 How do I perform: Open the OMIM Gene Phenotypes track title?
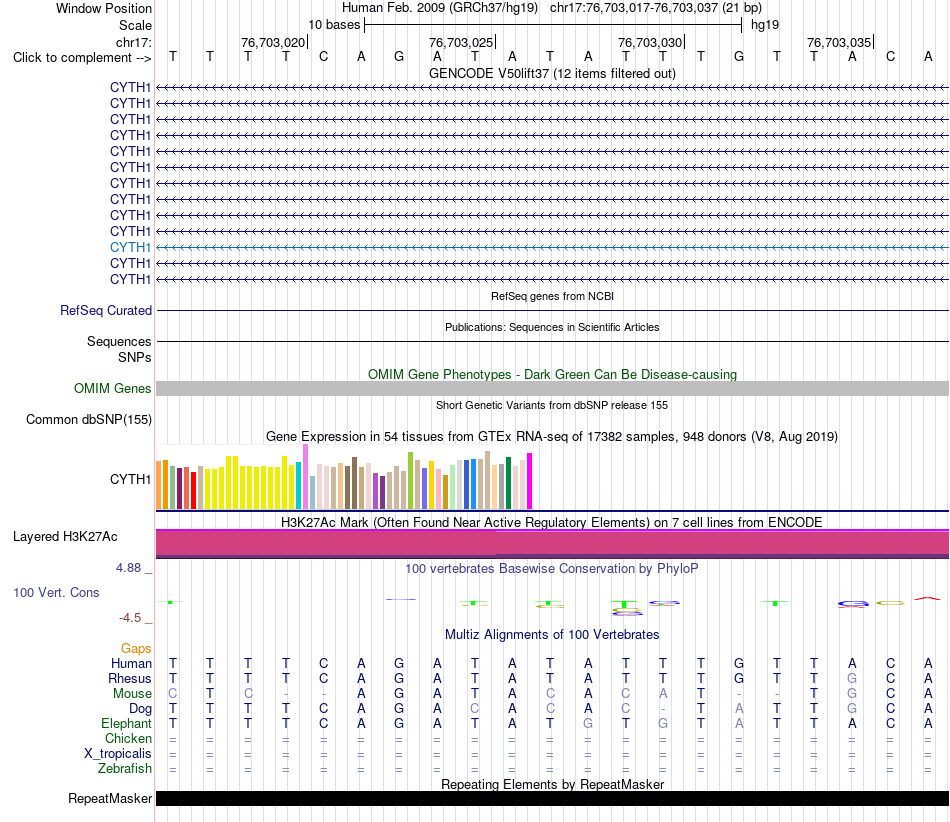(552, 374)
